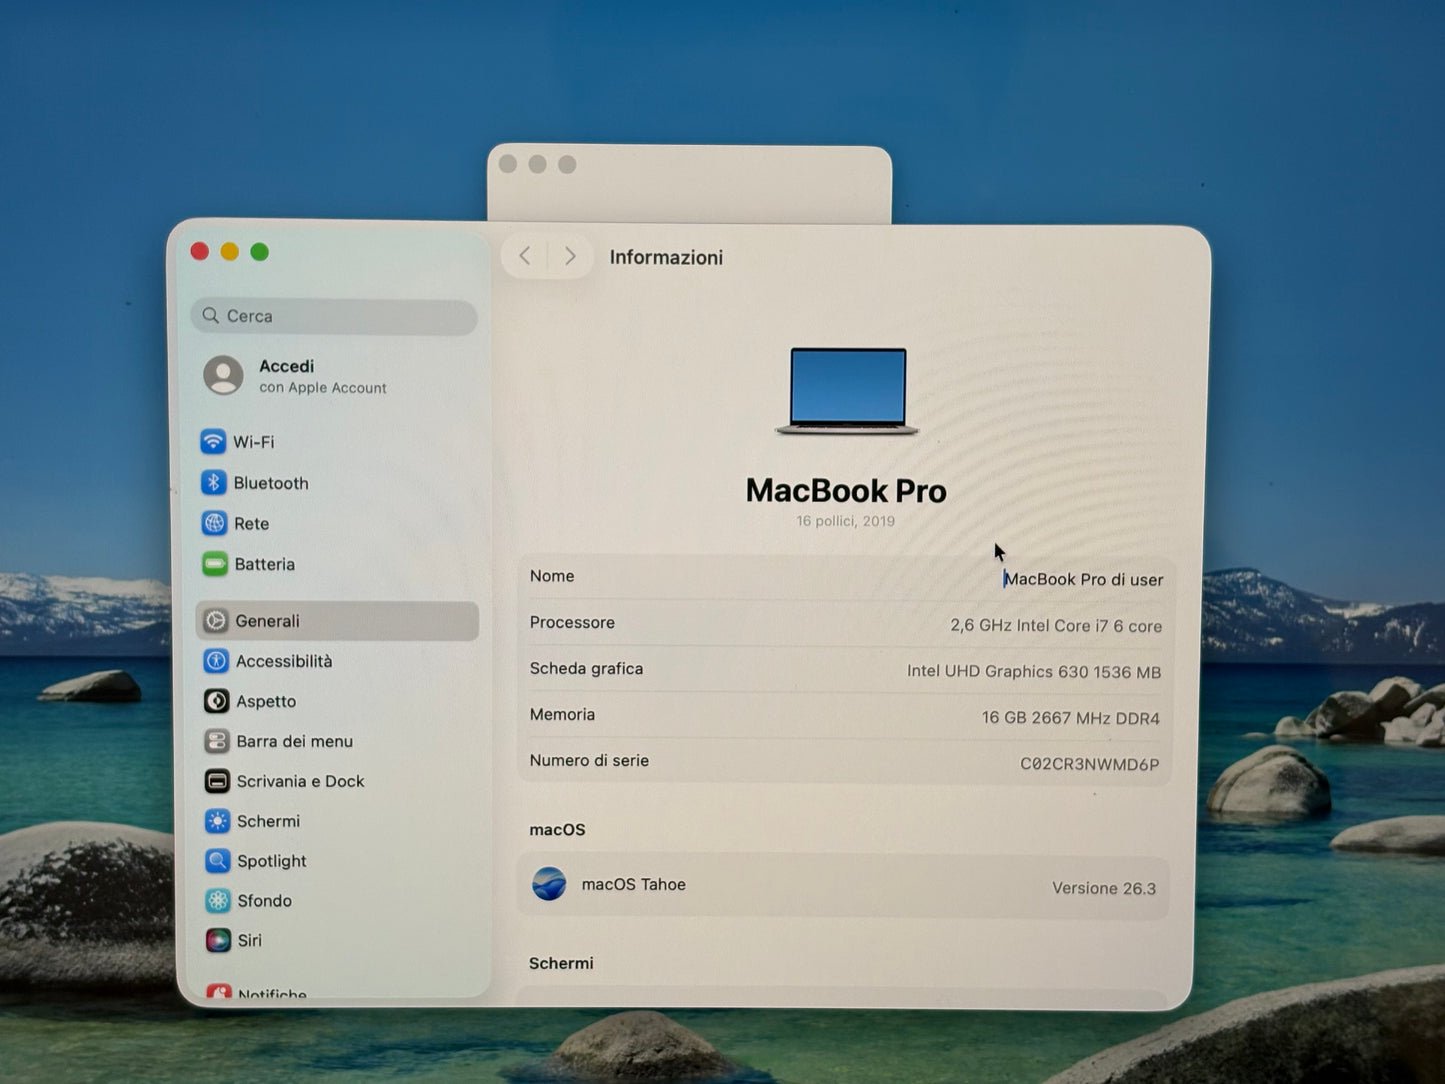Select Scrivania e Dock label
The image size is (1445, 1084).
click(x=301, y=781)
